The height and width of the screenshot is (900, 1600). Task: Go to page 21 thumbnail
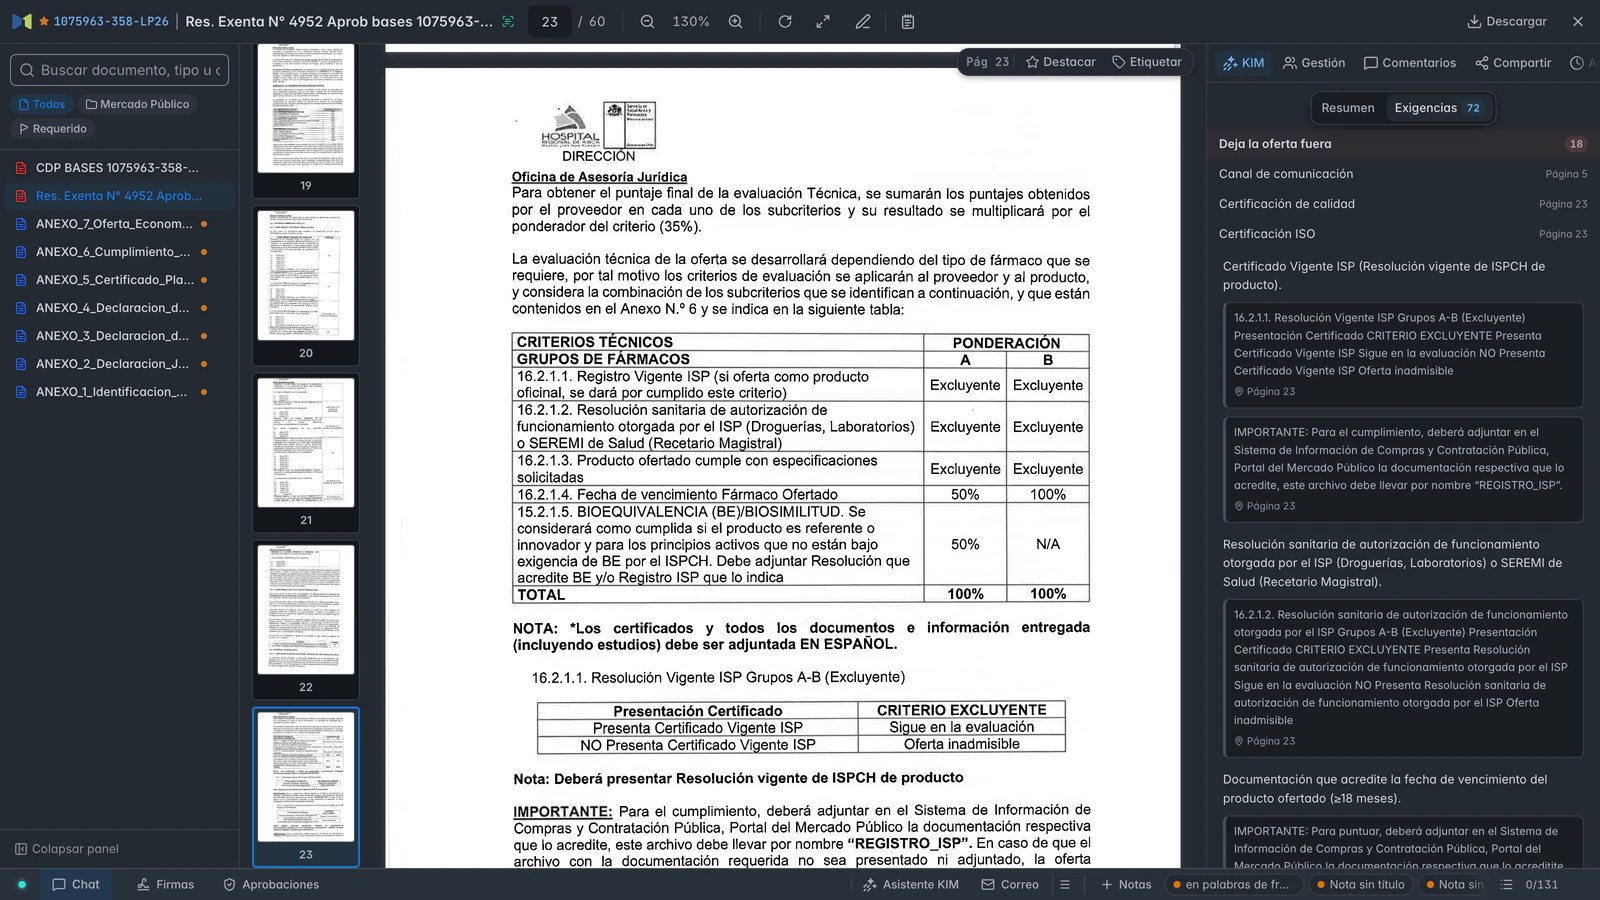pos(306,452)
